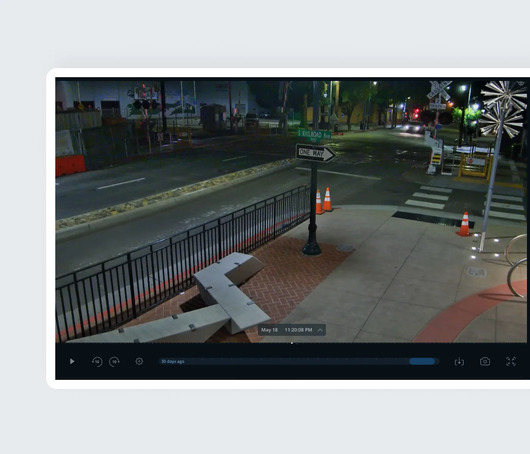Viewport: 530px width, 454px height.
Task: Click the lone orange cone near crosswalk
Action: (x=465, y=224)
